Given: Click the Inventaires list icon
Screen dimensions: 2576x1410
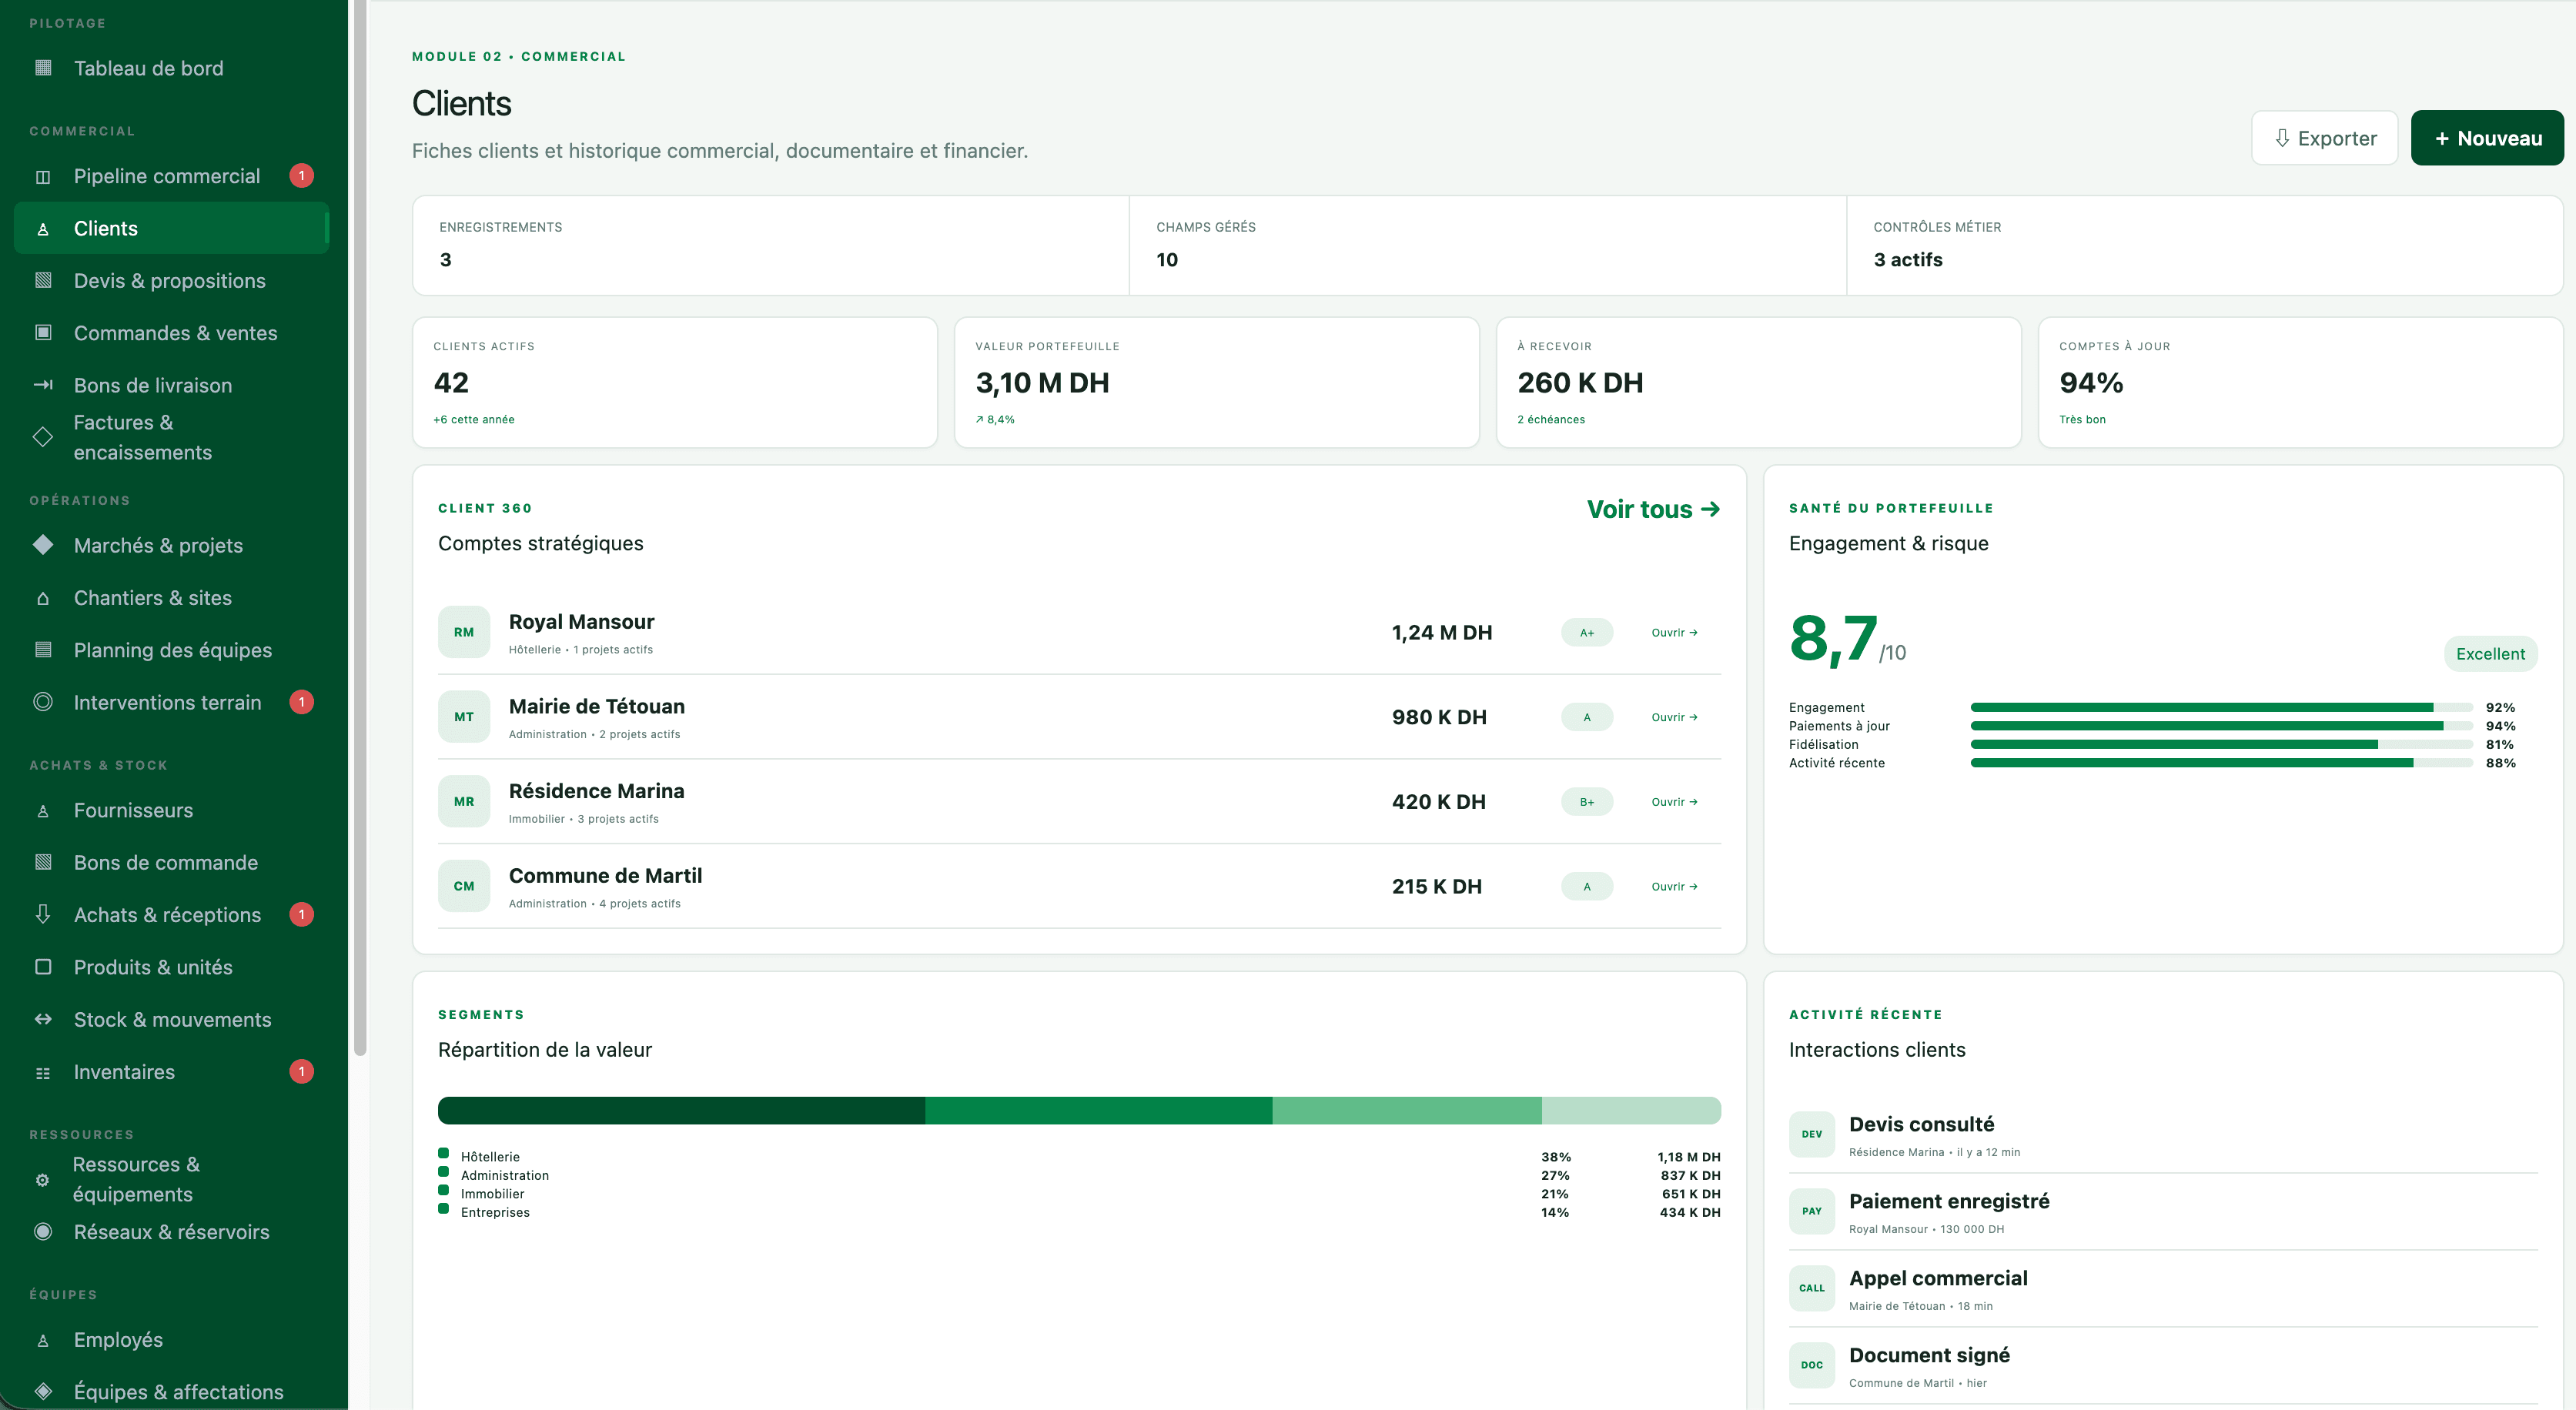Looking at the screenshot, I should (x=43, y=1073).
